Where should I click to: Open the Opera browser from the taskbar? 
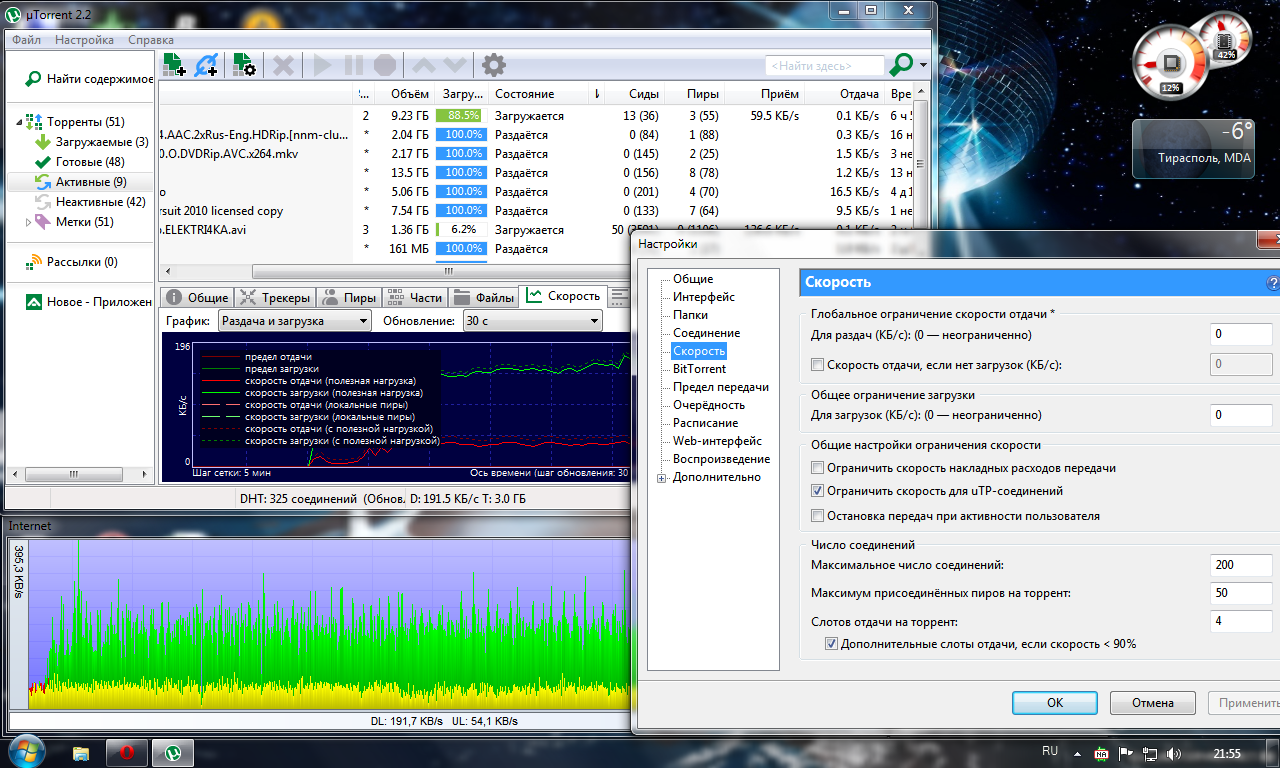coord(128,751)
